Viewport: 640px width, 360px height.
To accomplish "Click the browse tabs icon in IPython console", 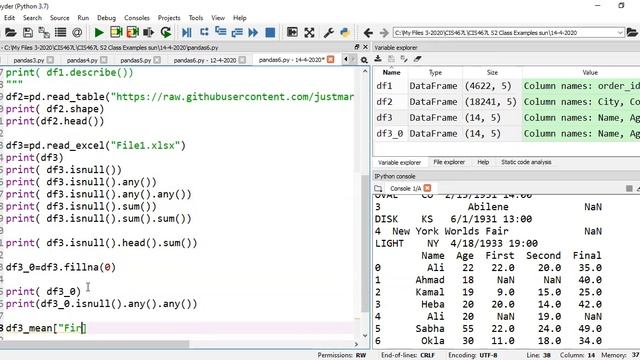I will pyautogui.click(x=378, y=189).
